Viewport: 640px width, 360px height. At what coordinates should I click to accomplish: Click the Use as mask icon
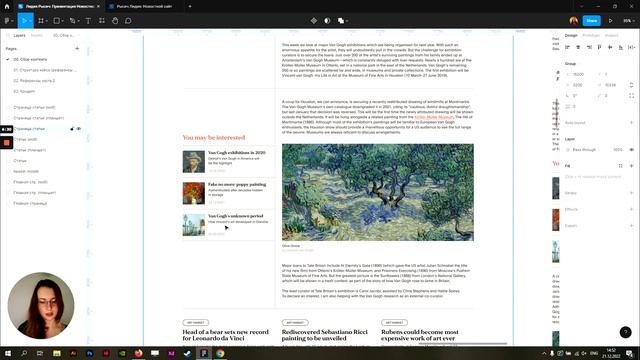coord(327,21)
